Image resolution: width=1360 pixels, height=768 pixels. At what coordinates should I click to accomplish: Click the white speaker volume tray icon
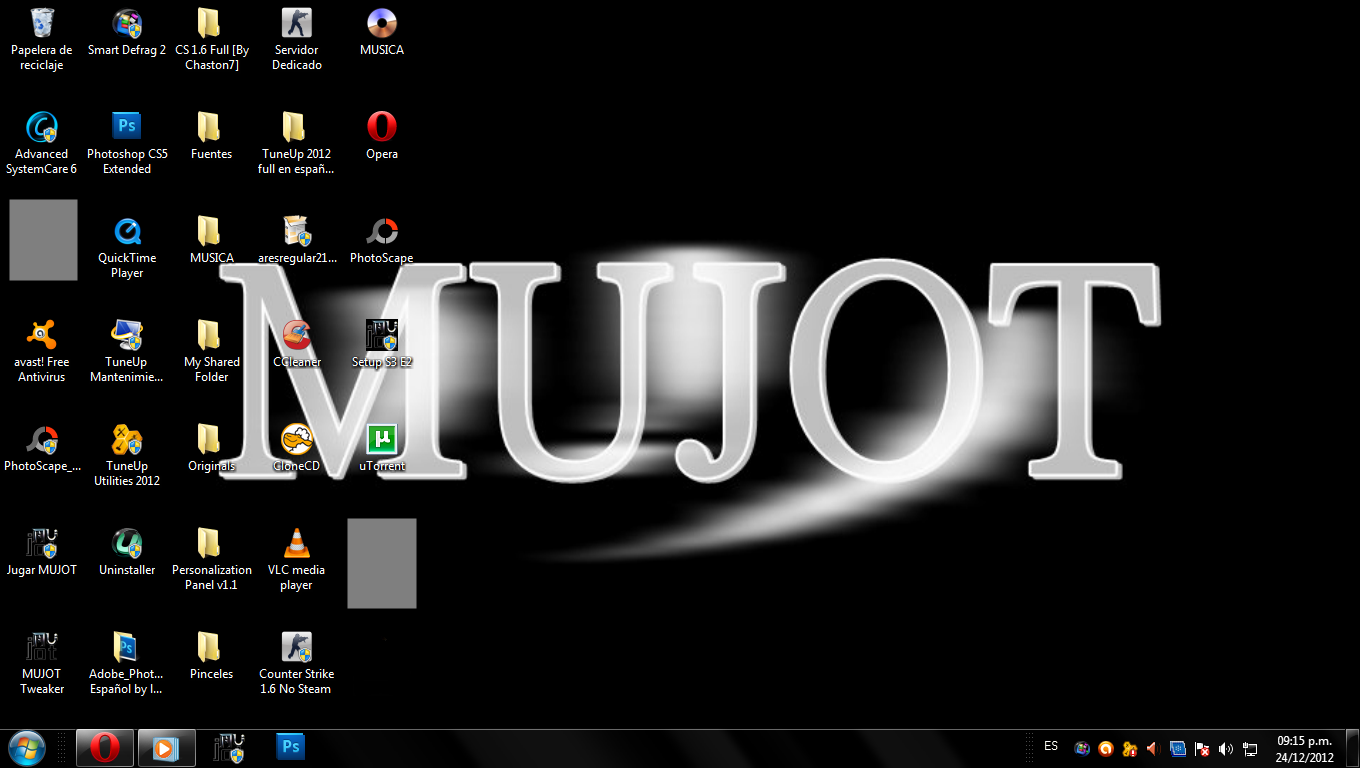[1226, 748]
